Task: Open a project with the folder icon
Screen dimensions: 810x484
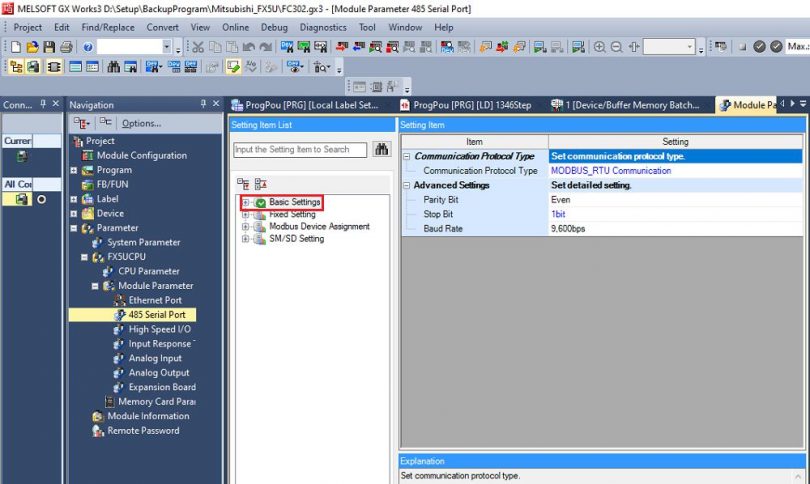Action: (33, 47)
